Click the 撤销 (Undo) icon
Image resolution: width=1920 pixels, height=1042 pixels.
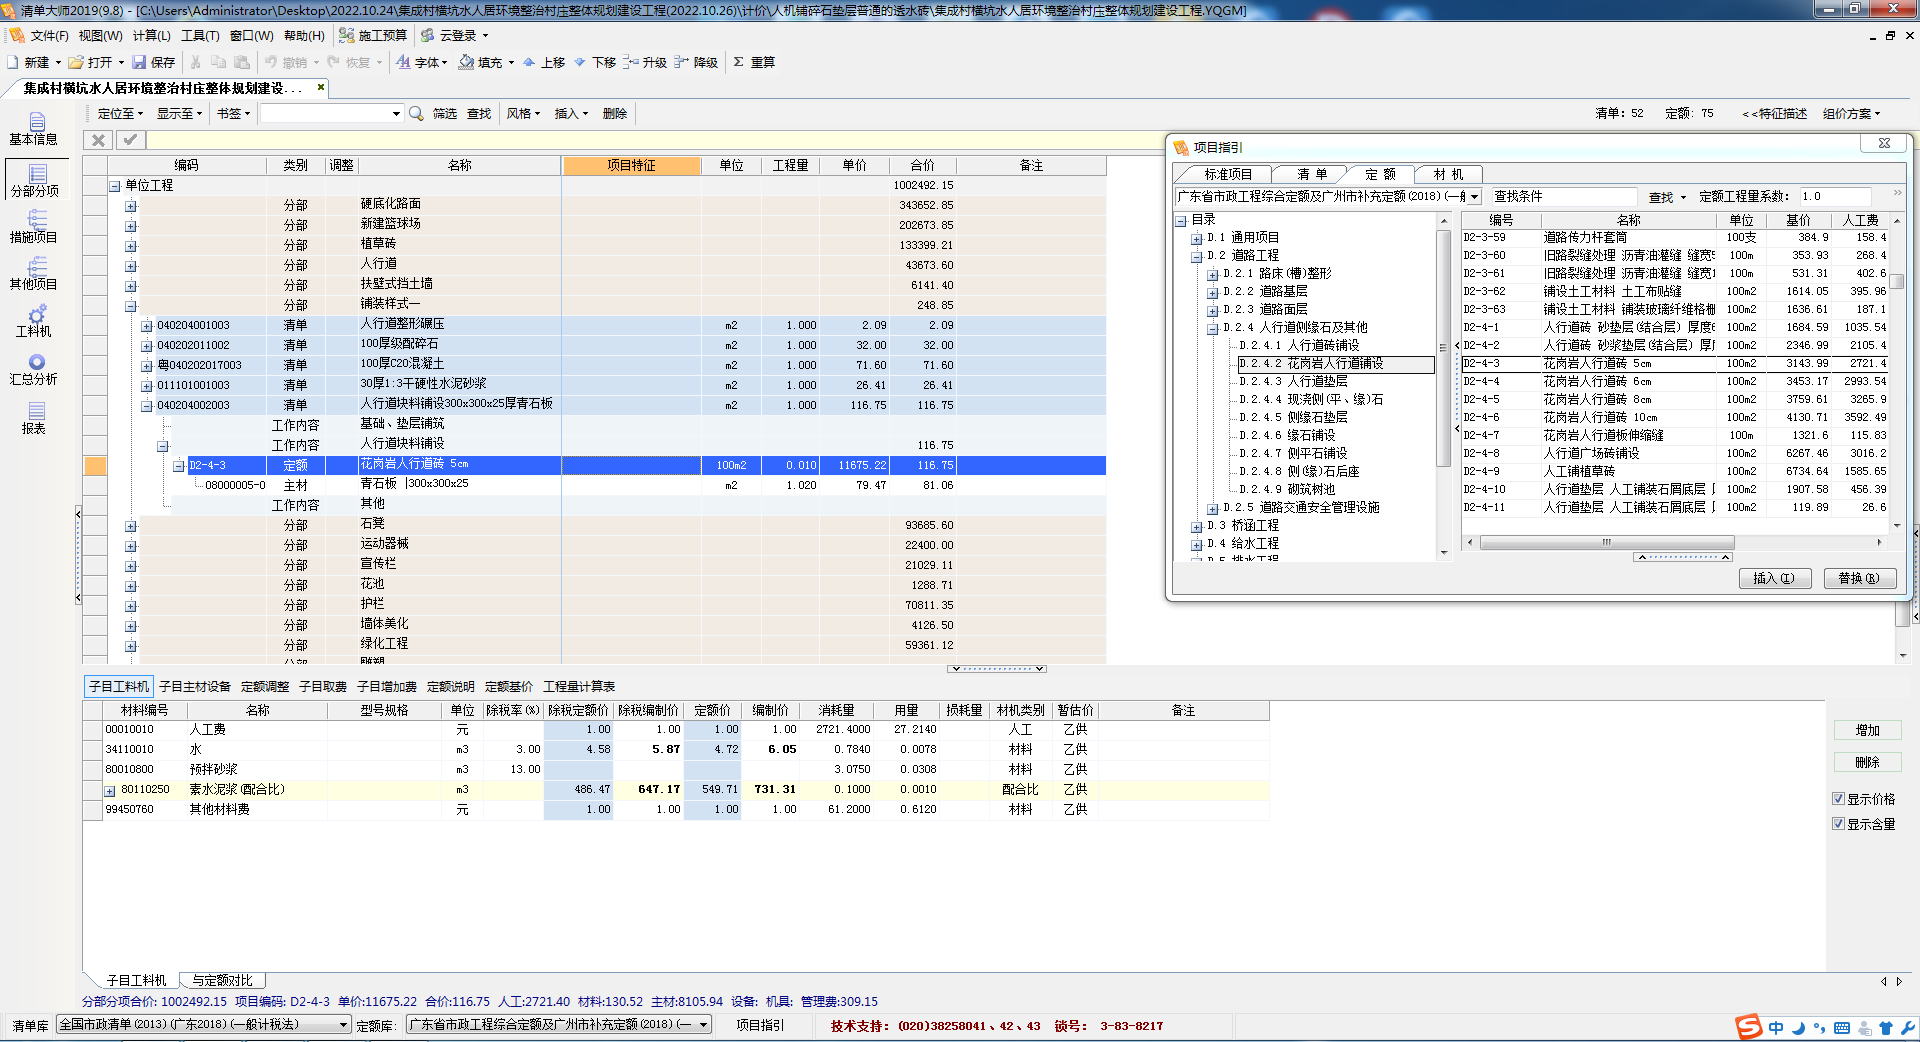coord(271,62)
